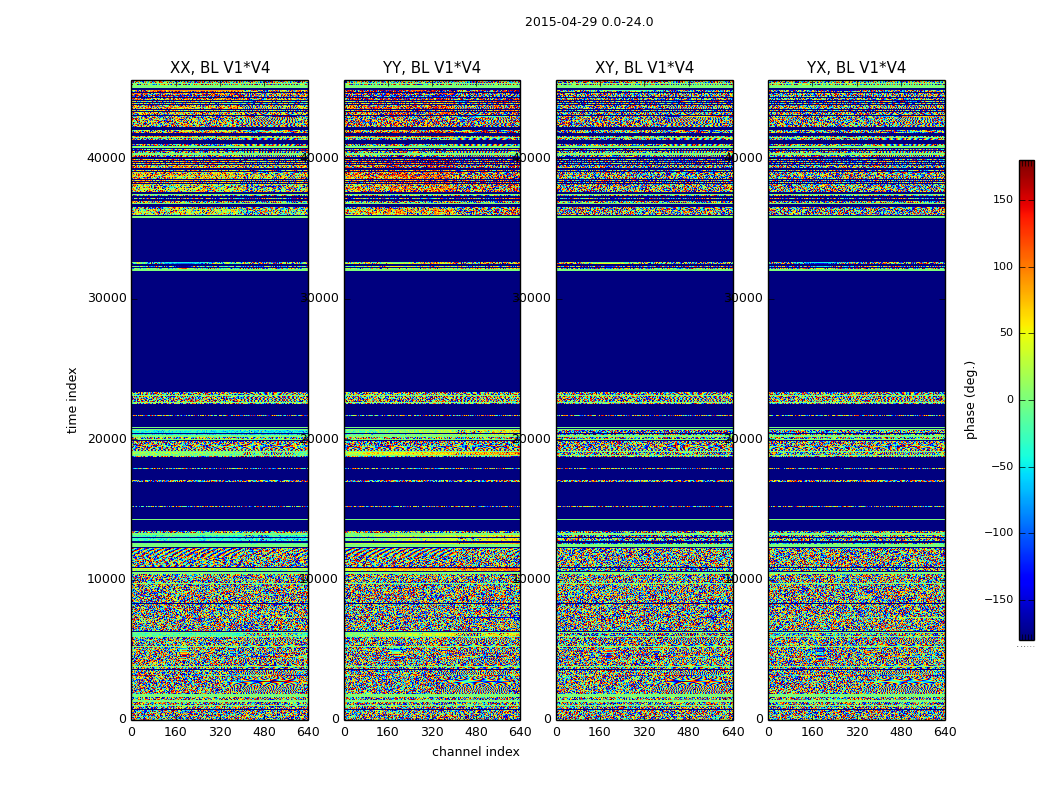
Task: Click the 160 channel tick under the XY plot
Action: (x=600, y=732)
